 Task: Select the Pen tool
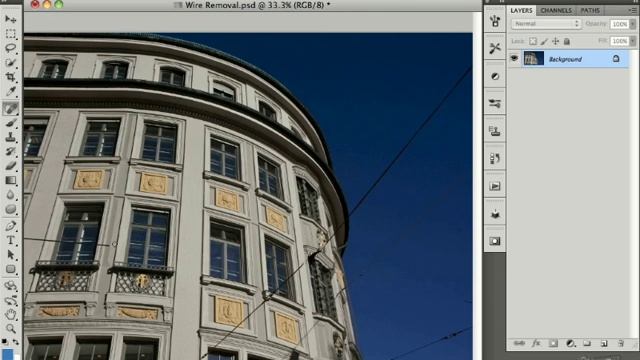(x=11, y=226)
